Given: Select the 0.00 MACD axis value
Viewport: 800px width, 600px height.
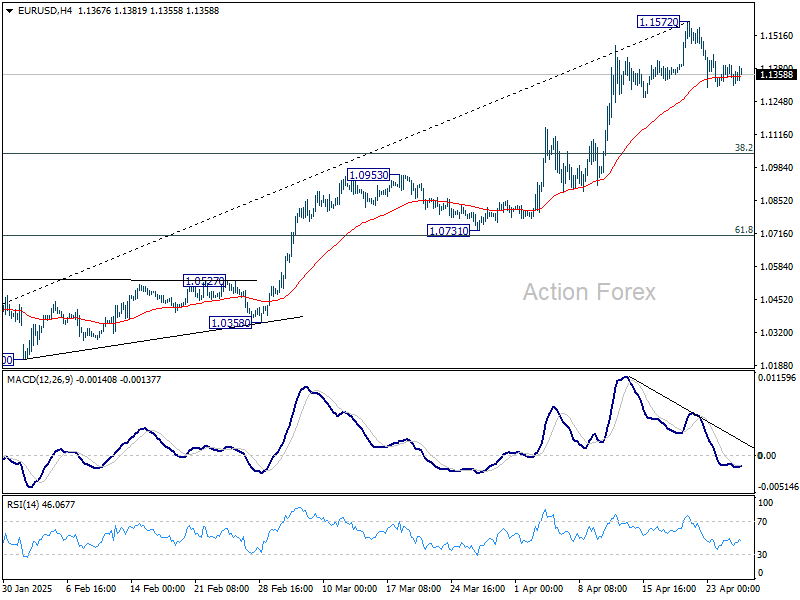Looking at the screenshot, I should click(x=766, y=452).
